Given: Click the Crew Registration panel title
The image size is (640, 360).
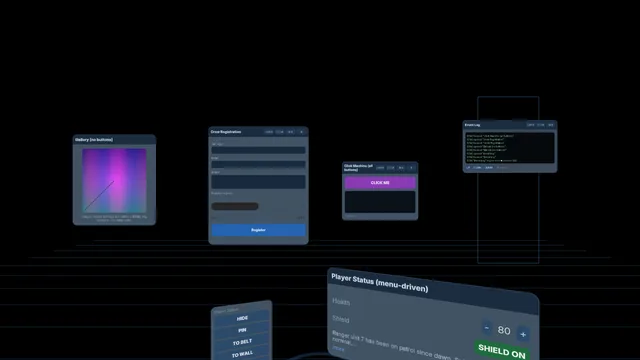Looking at the screenshot, I should click(226, 132).
